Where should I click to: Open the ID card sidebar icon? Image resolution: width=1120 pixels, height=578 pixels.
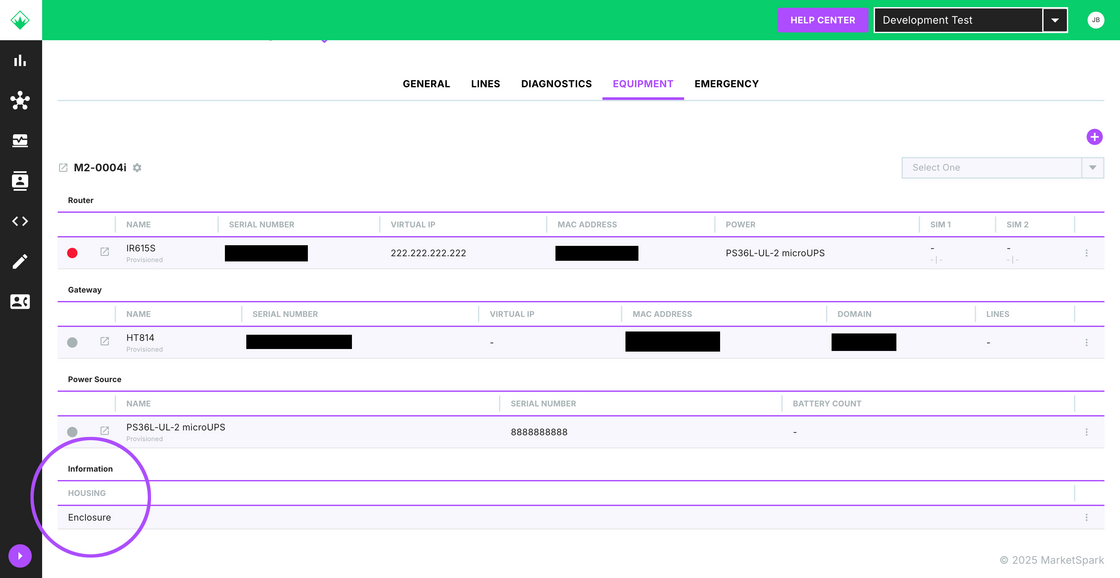pos(20,302)
